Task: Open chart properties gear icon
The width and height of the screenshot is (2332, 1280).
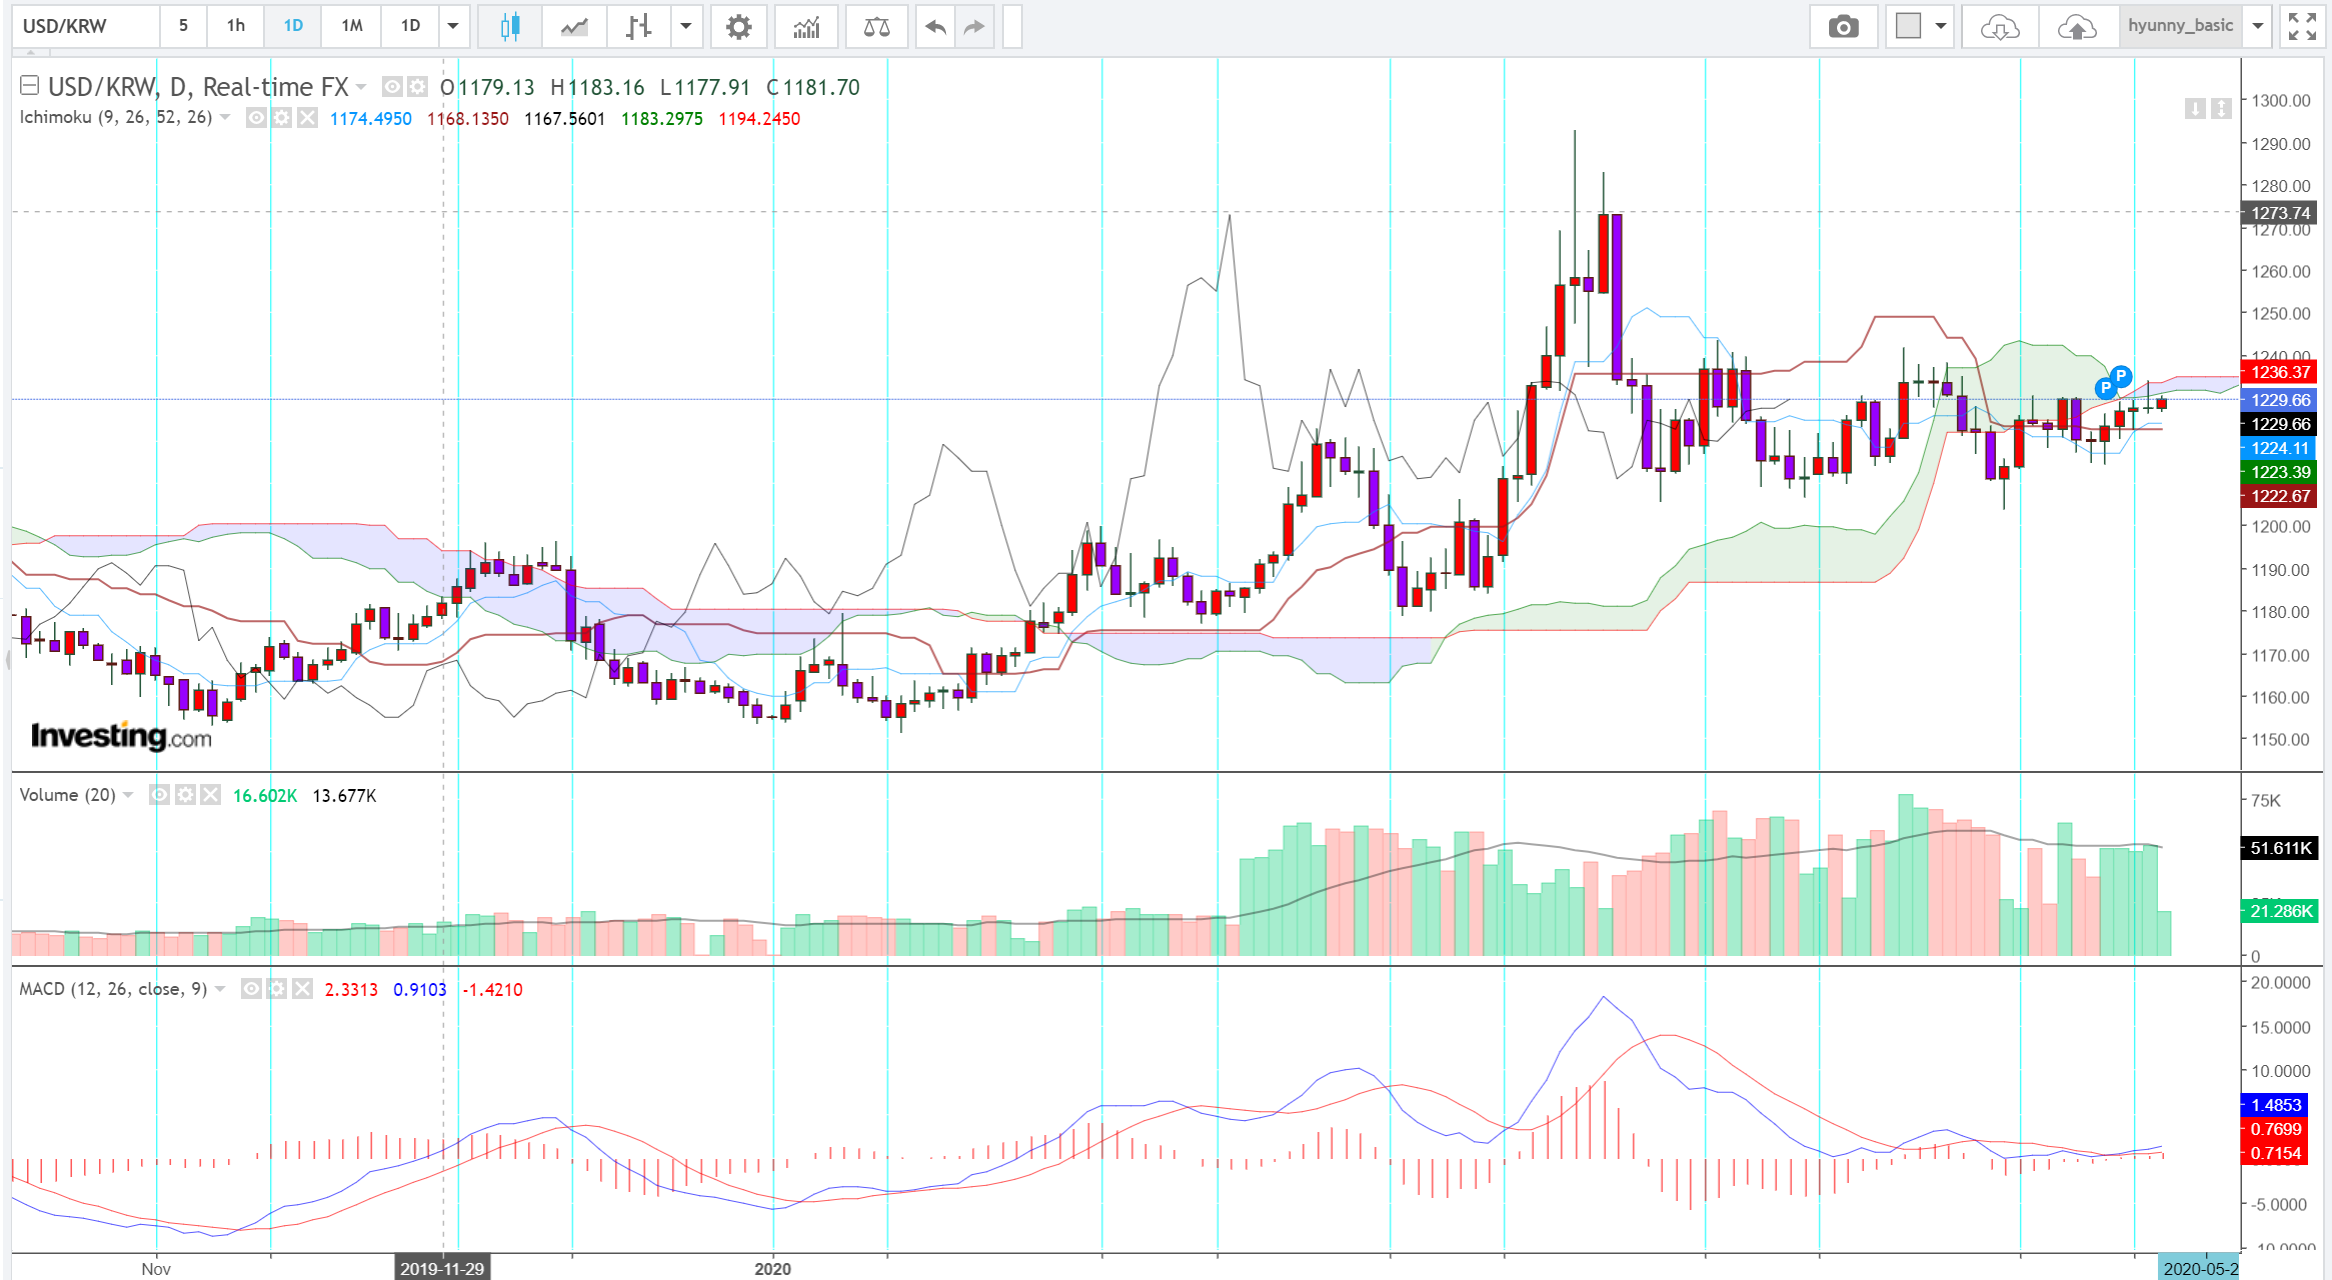Action: (x=738, y=27)
